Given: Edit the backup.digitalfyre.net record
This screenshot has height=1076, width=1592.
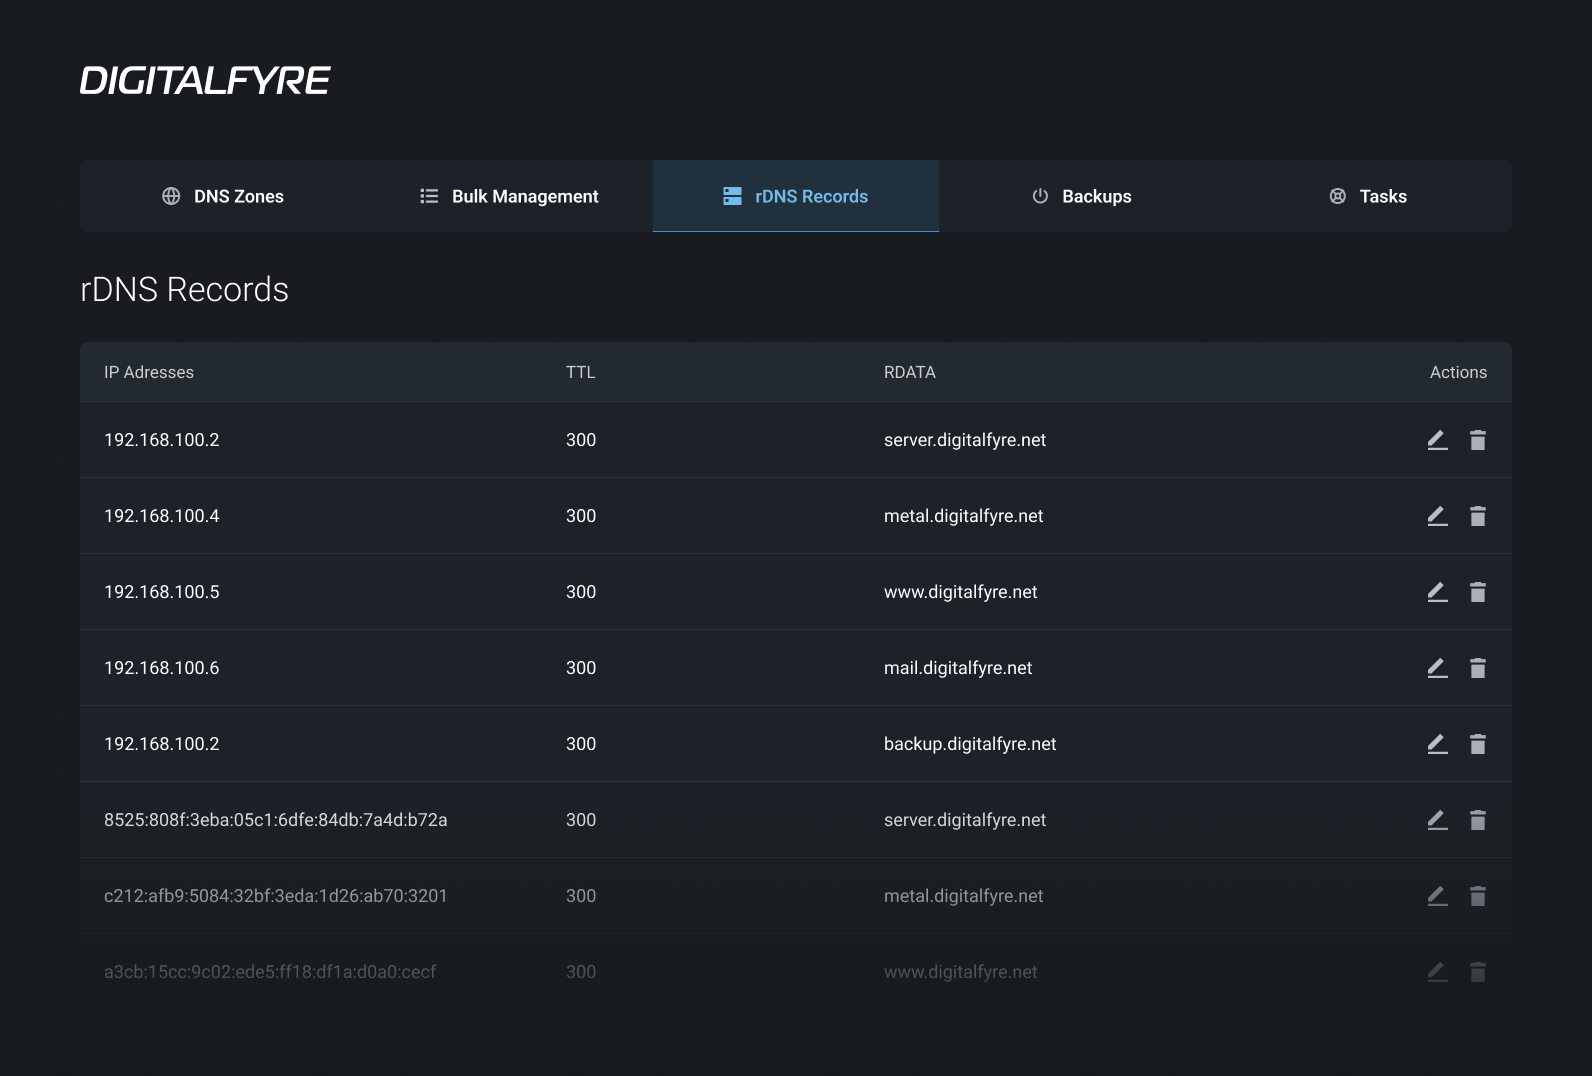Looking at the screenshot, I should click(x=1437, y=744).
